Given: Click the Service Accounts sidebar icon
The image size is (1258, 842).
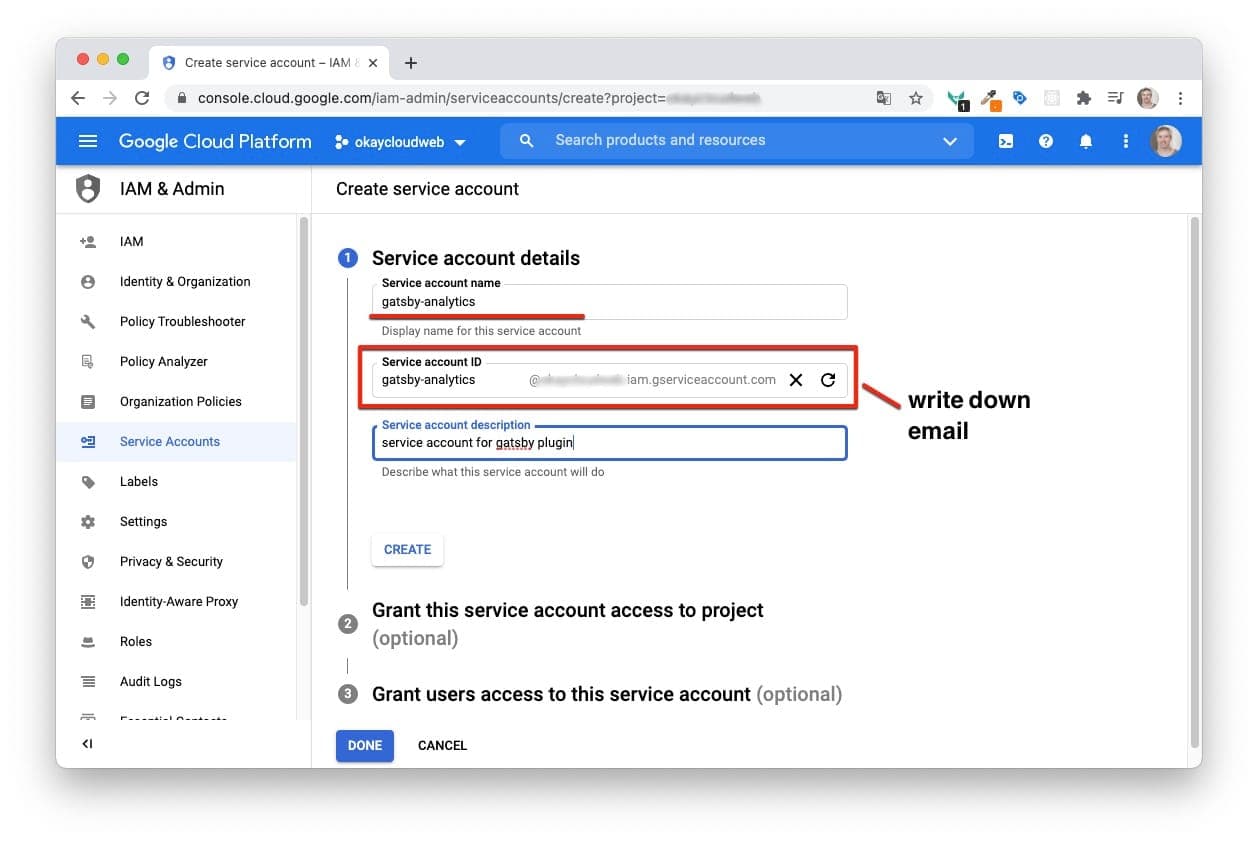Looking at the screenshot, I should pyautogui.click(x=88, y=441).
